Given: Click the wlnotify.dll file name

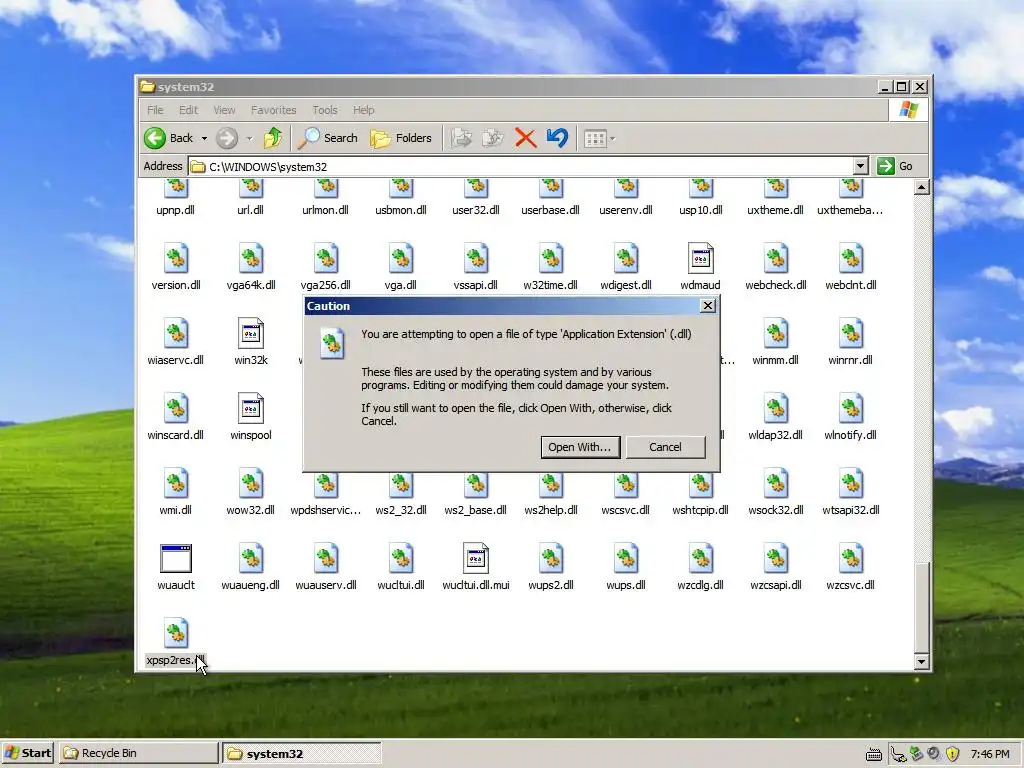Looking at the screenshot, I should tap(850, 435).
